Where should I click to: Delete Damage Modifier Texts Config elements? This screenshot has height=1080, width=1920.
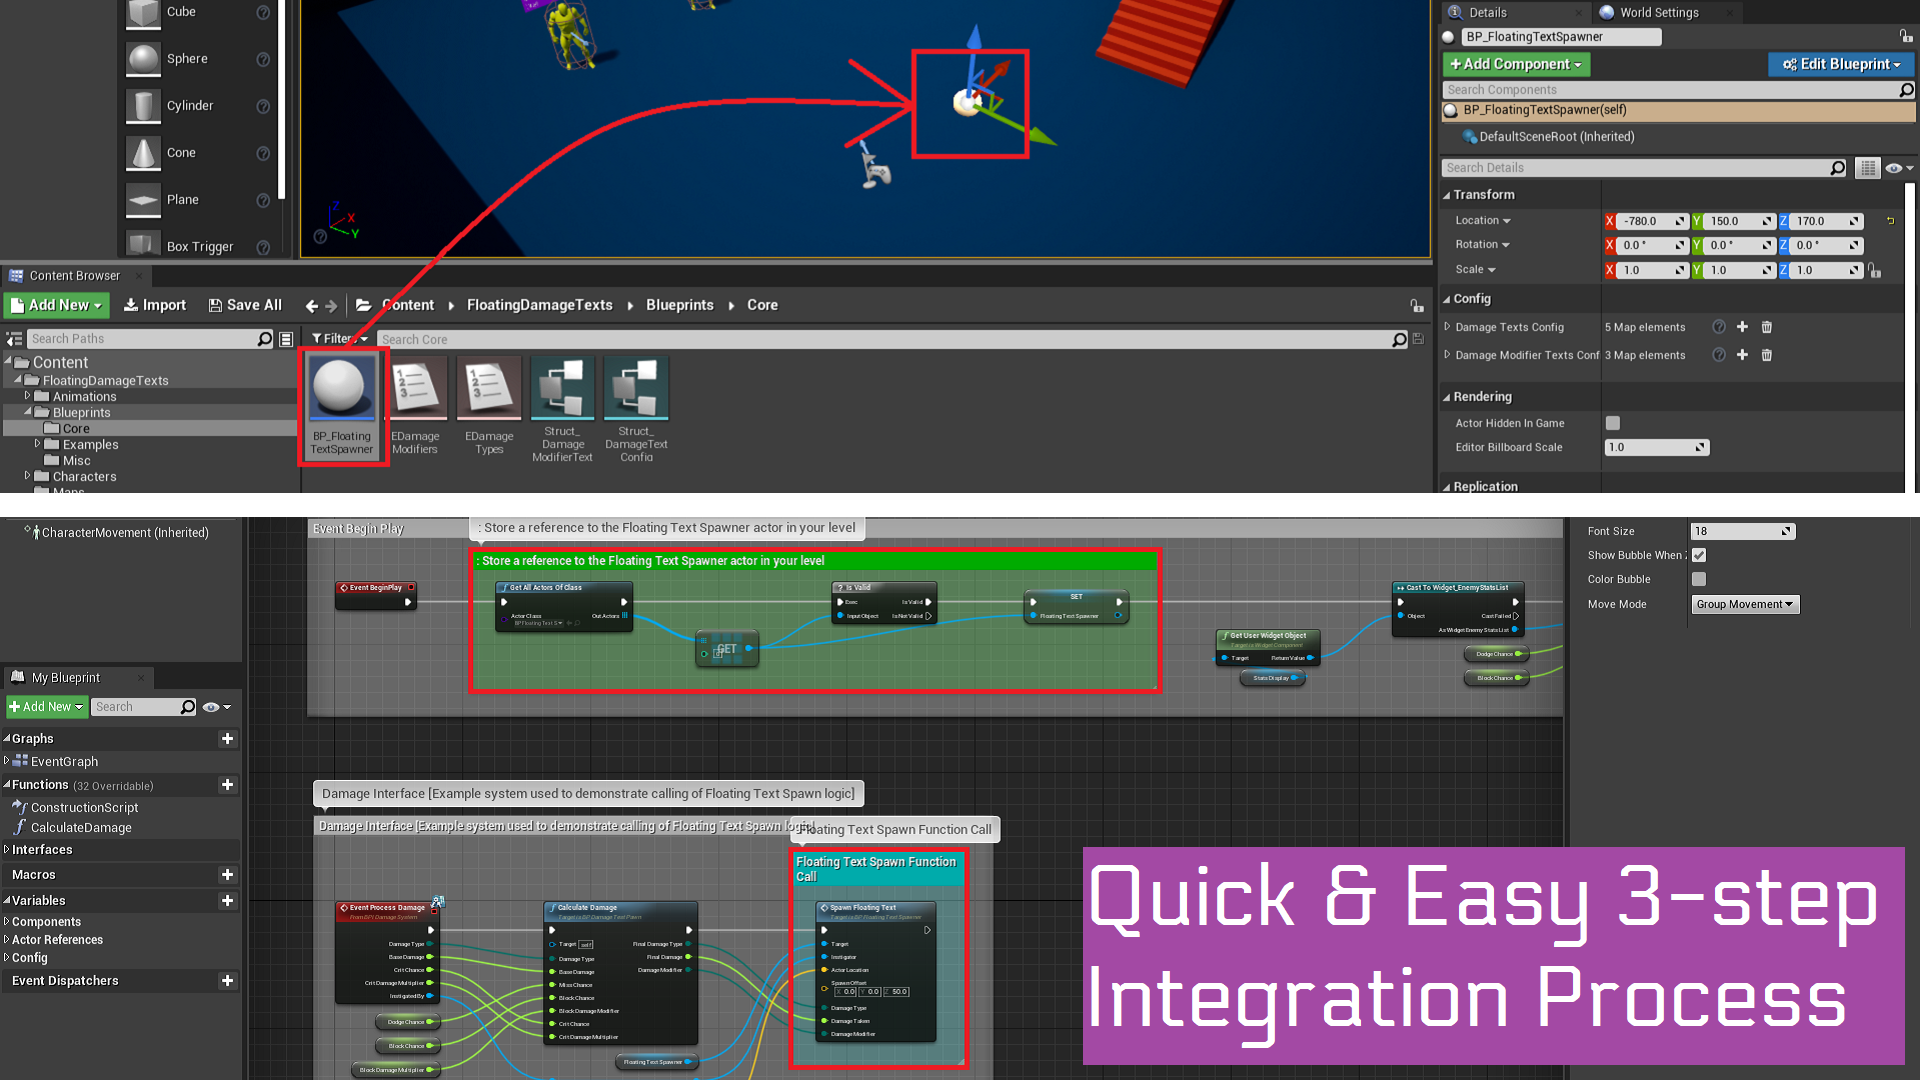coord(1766,355)
